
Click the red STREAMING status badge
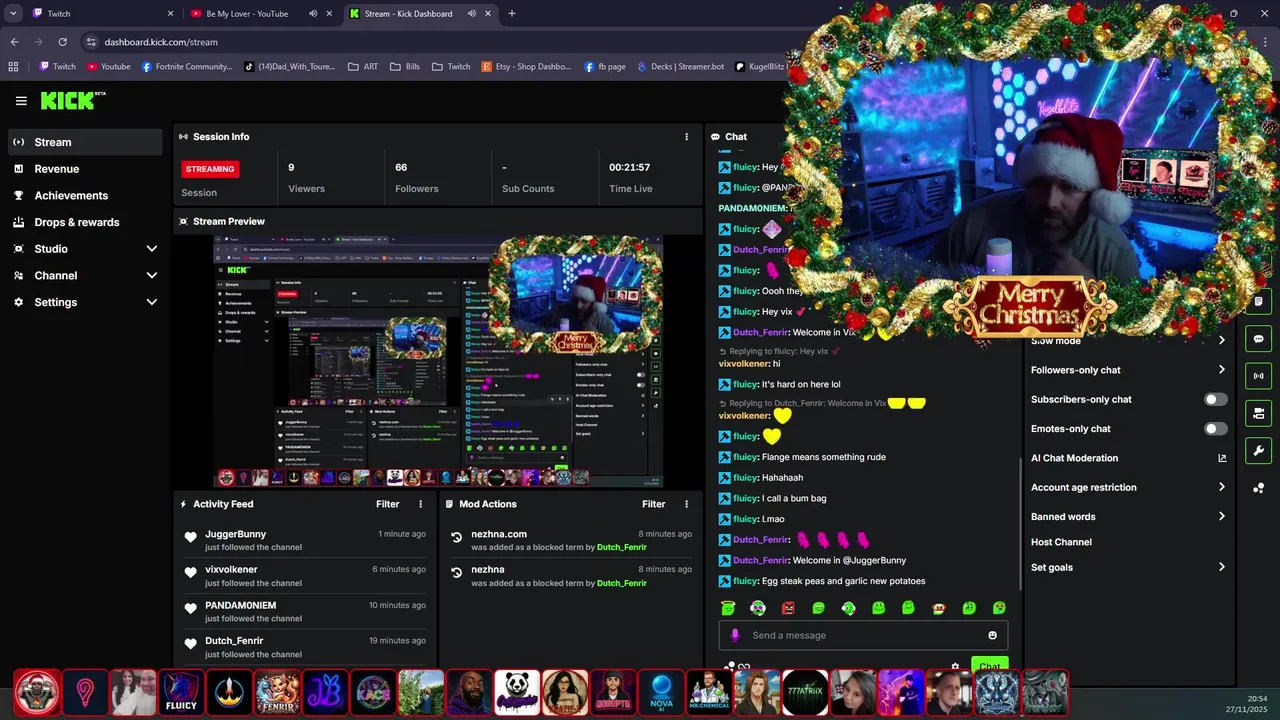tap(210, 169)
